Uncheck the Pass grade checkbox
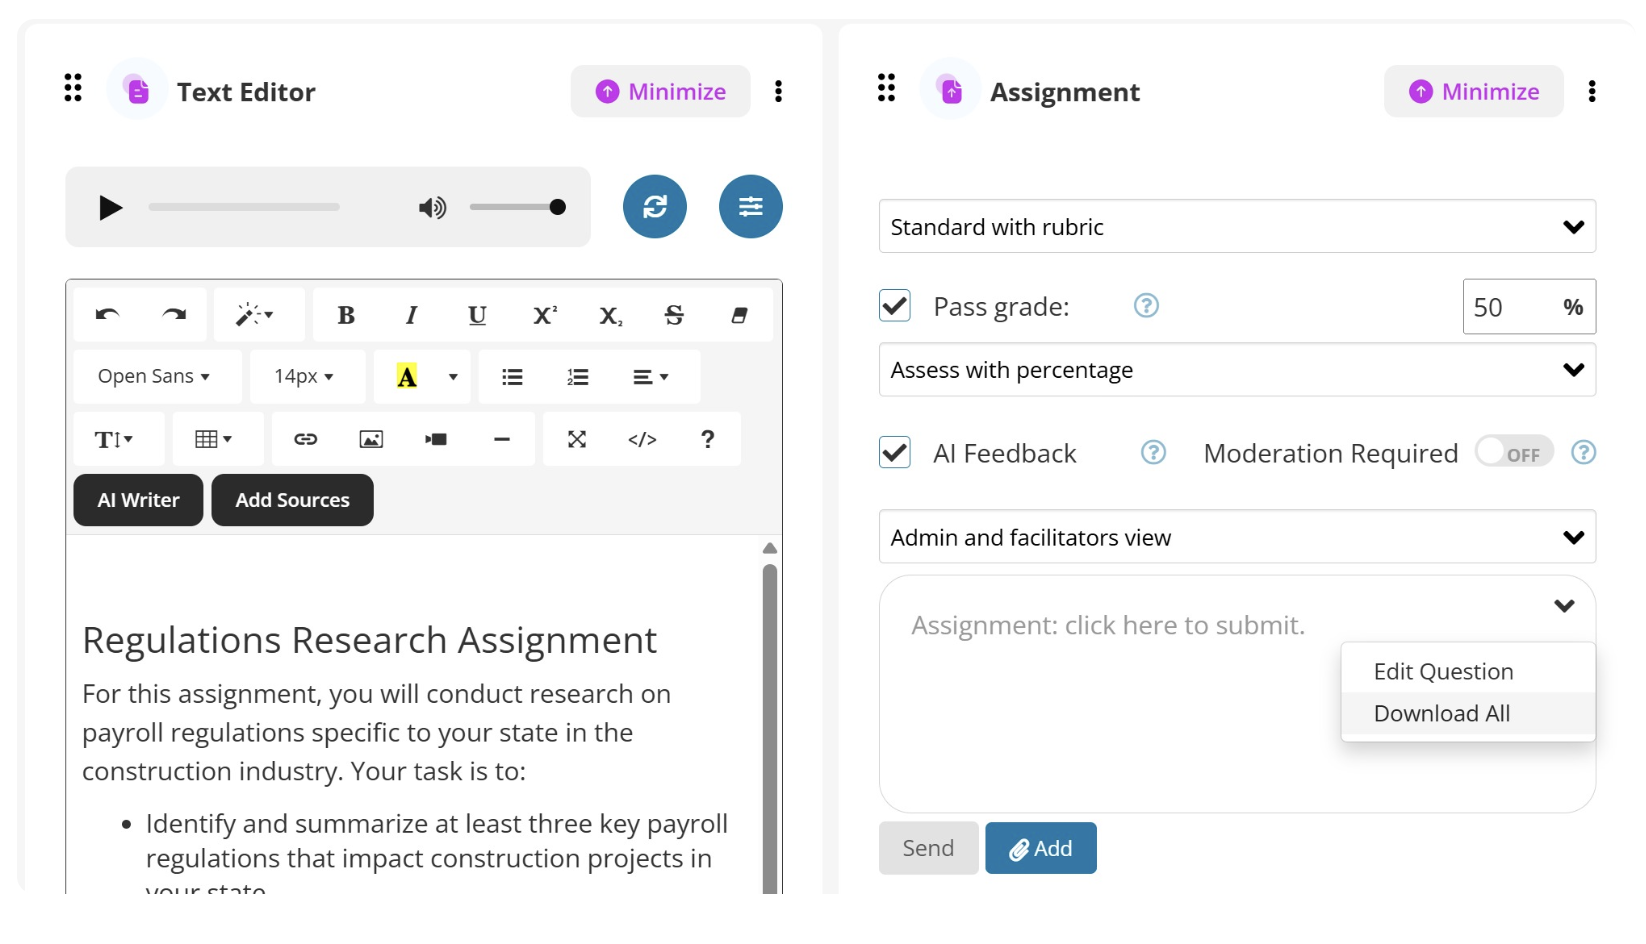 [x=895, y=306]
